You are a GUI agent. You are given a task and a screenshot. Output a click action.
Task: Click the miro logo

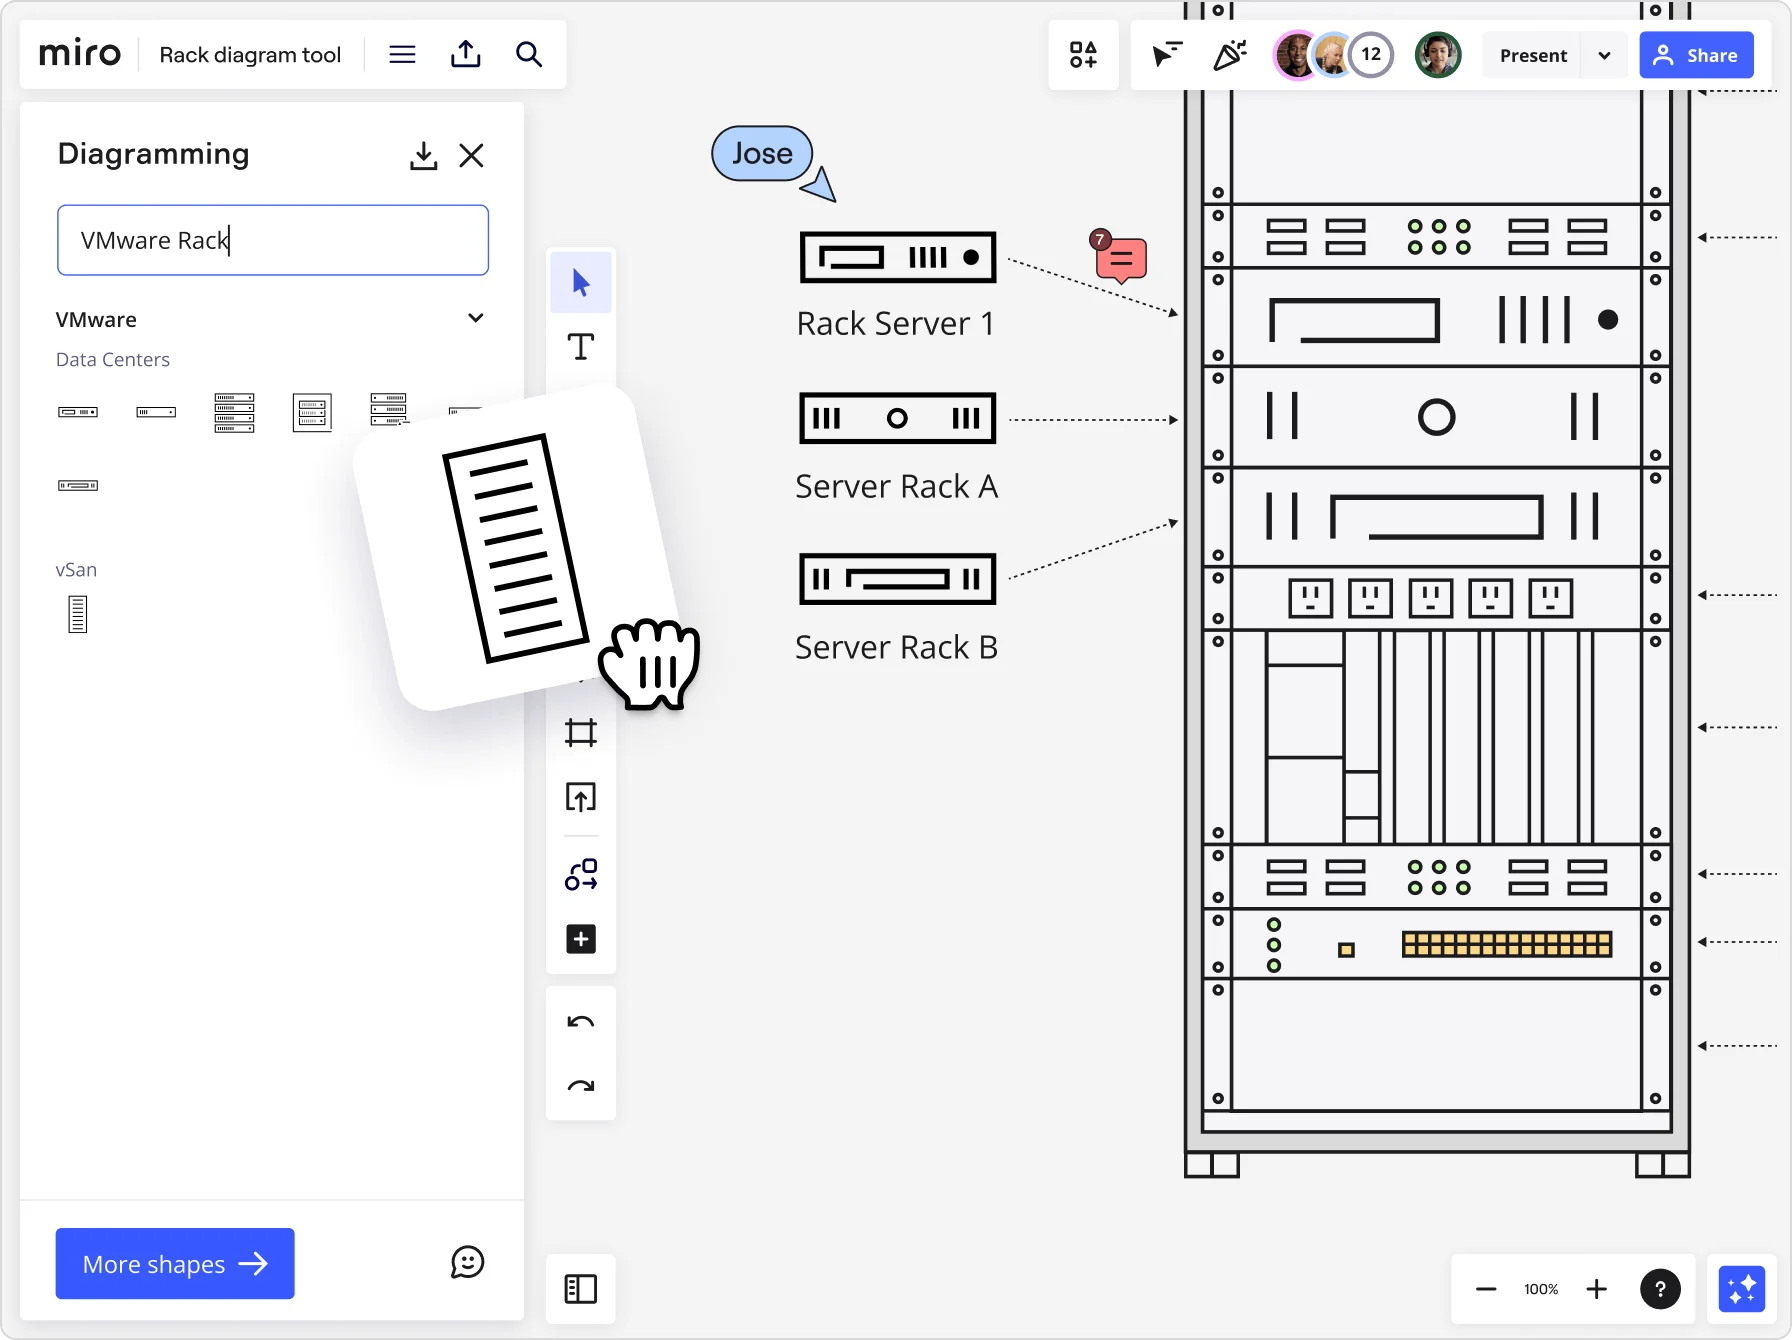(79, 54)
